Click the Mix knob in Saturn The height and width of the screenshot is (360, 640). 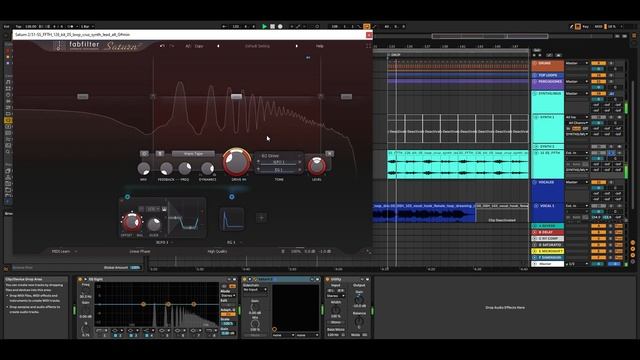144,168
